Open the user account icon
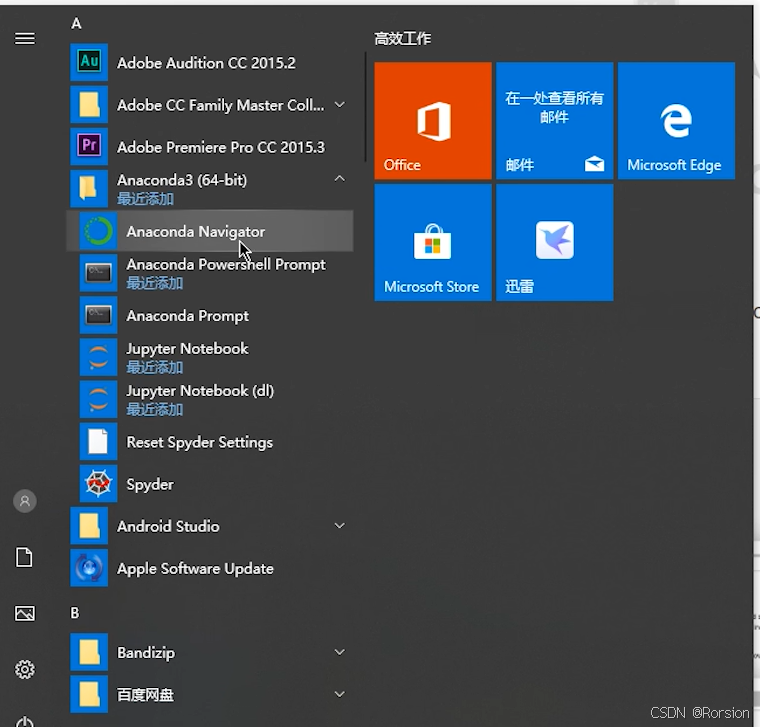The height and width of the screenshot is (727, 760). pyautogui.click(x=25, y=501)
